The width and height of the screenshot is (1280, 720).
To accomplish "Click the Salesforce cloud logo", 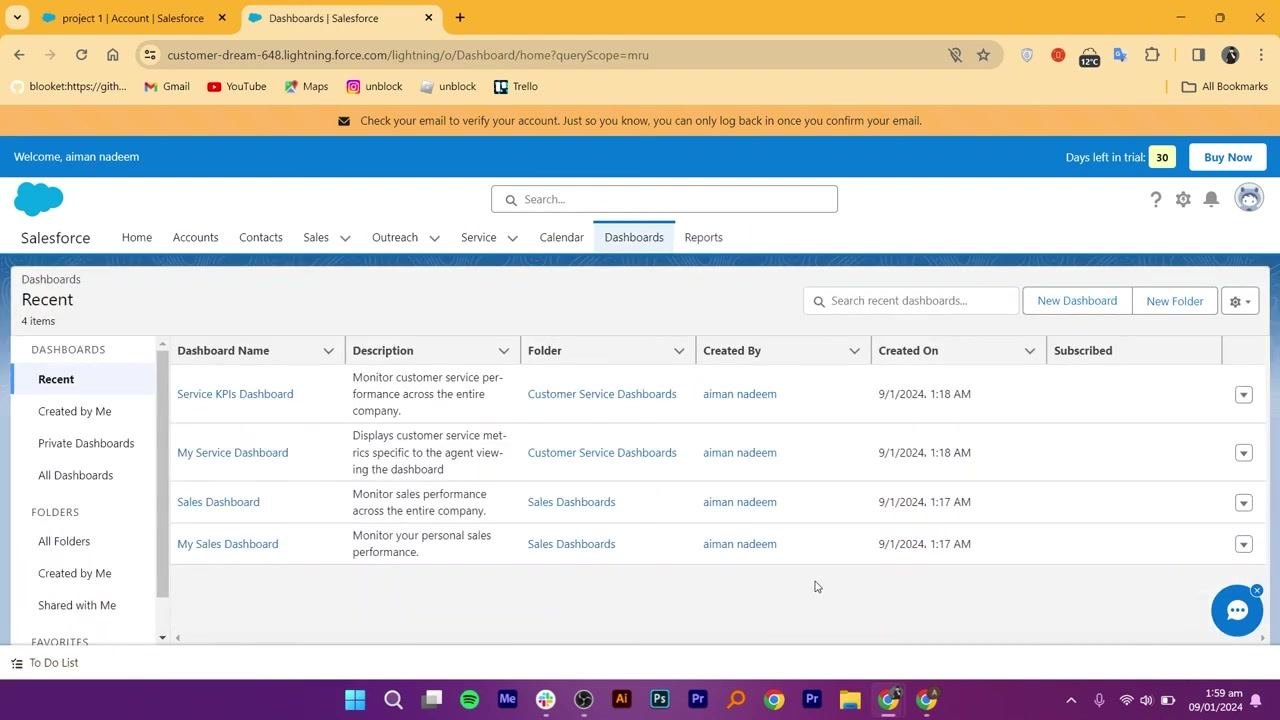I will [39, 199].
